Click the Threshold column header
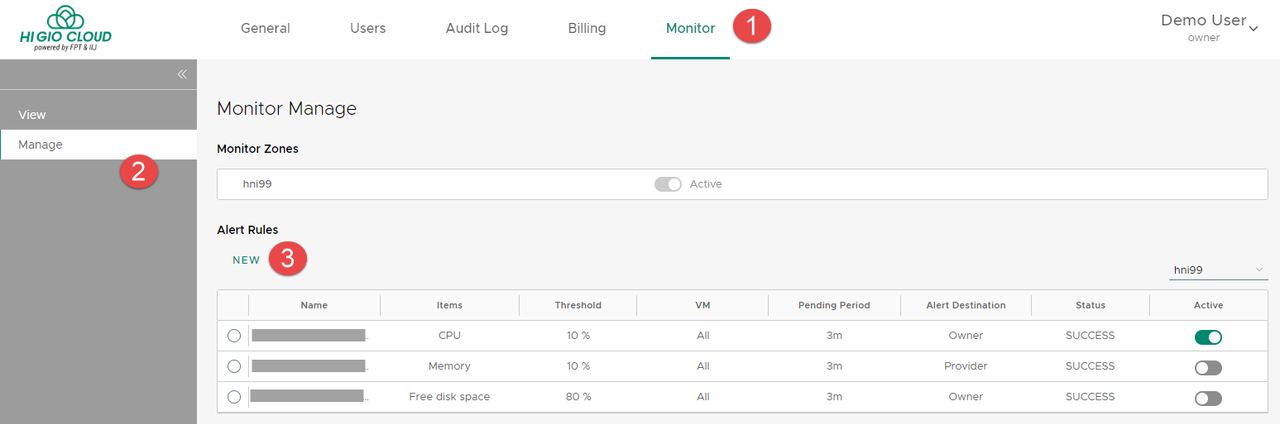The height and width of the screenshot is (424, 1280). [x=578, y=305]
